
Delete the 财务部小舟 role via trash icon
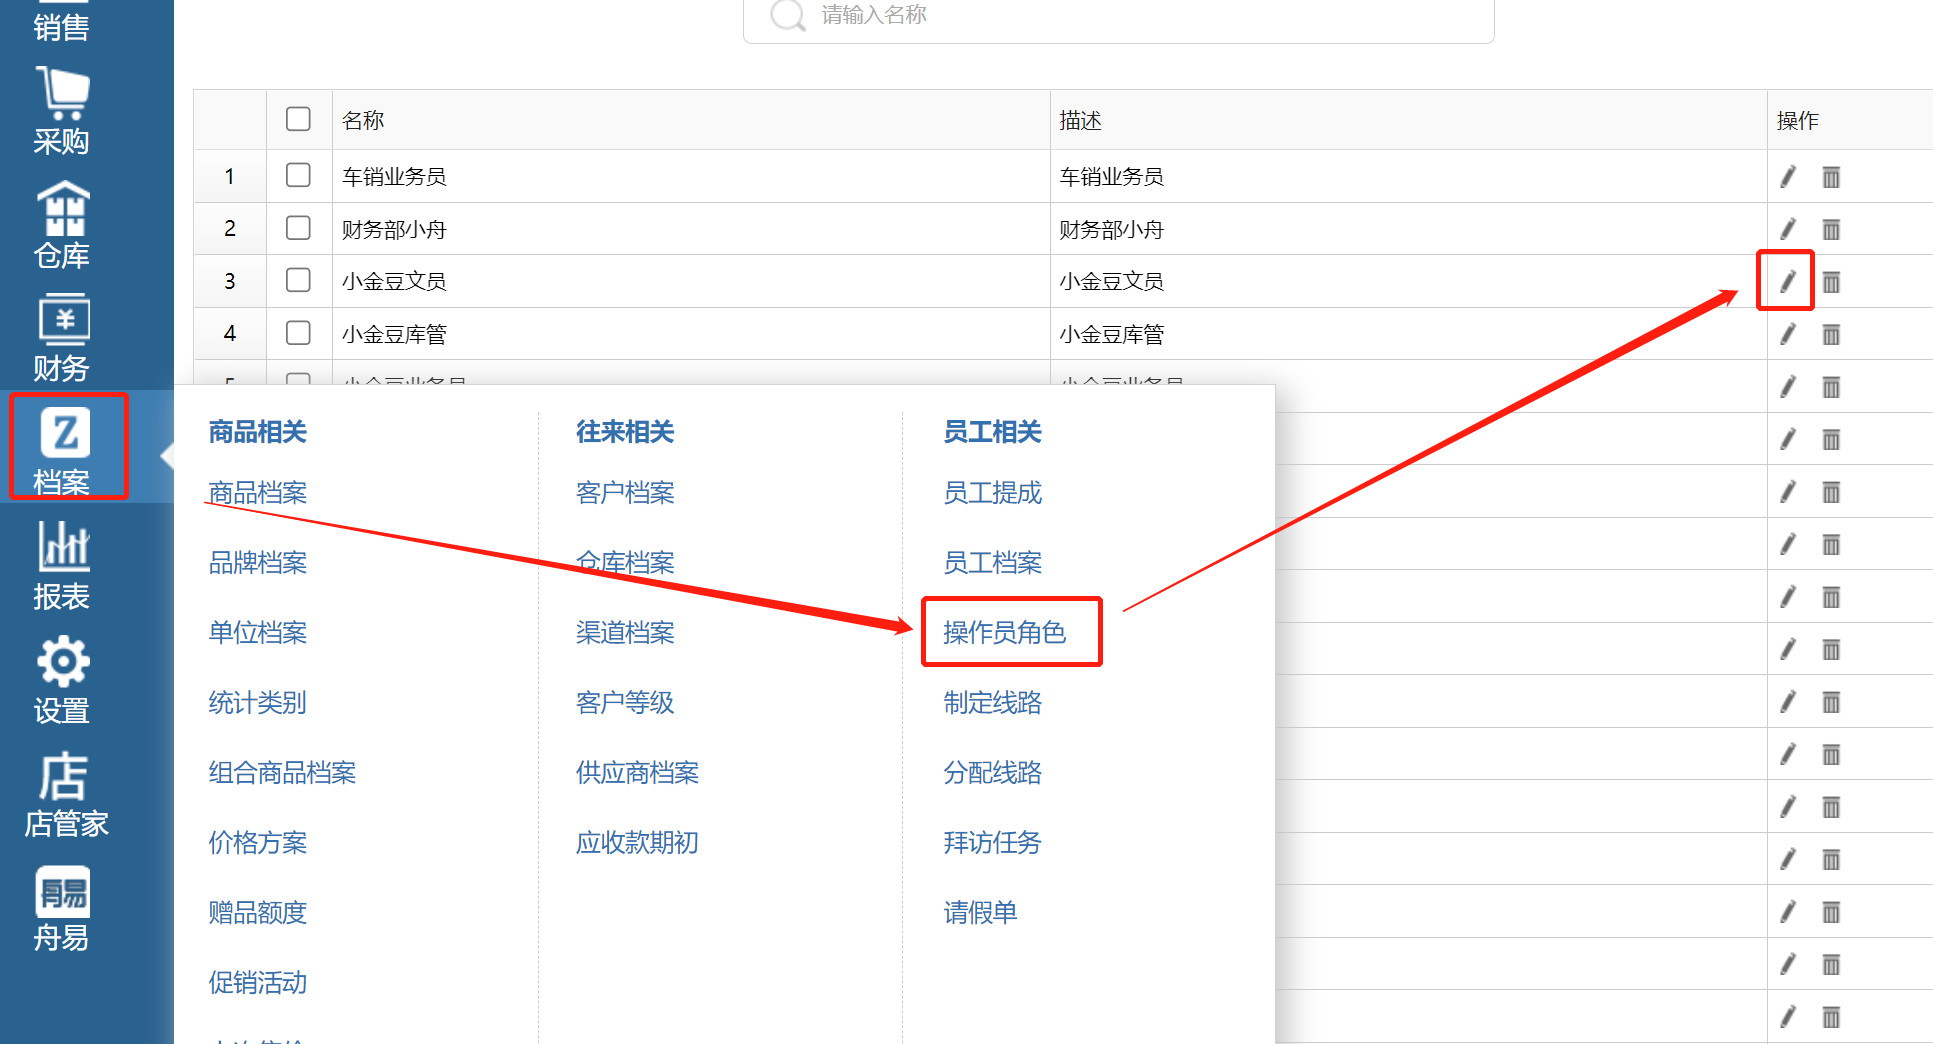pyautogui.click(x=1831, y=230)
